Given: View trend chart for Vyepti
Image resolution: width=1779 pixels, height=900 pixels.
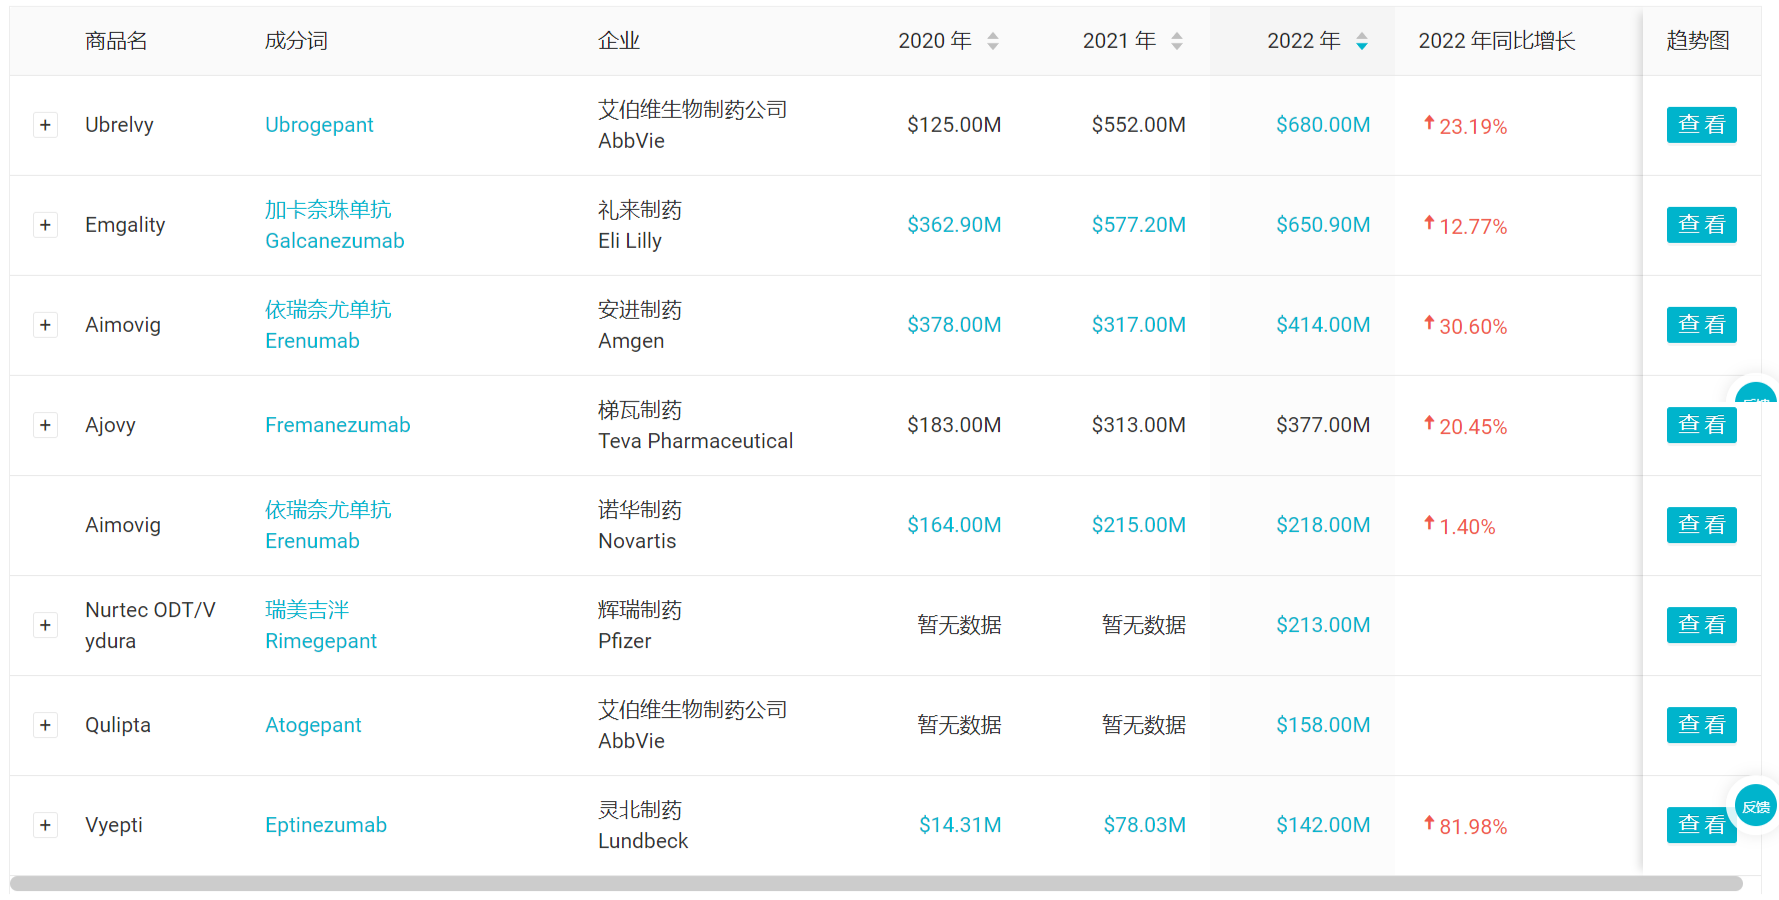Looking at the screenshot, I should [1700, 825].
